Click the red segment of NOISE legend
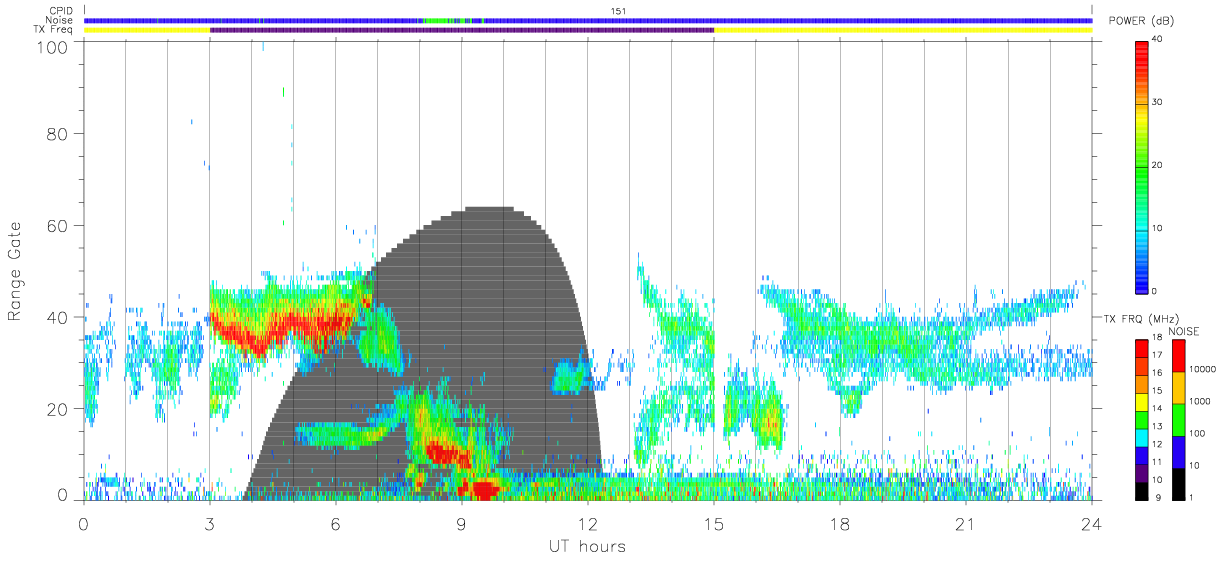 pyautogui.click(x=1178, y=356)
